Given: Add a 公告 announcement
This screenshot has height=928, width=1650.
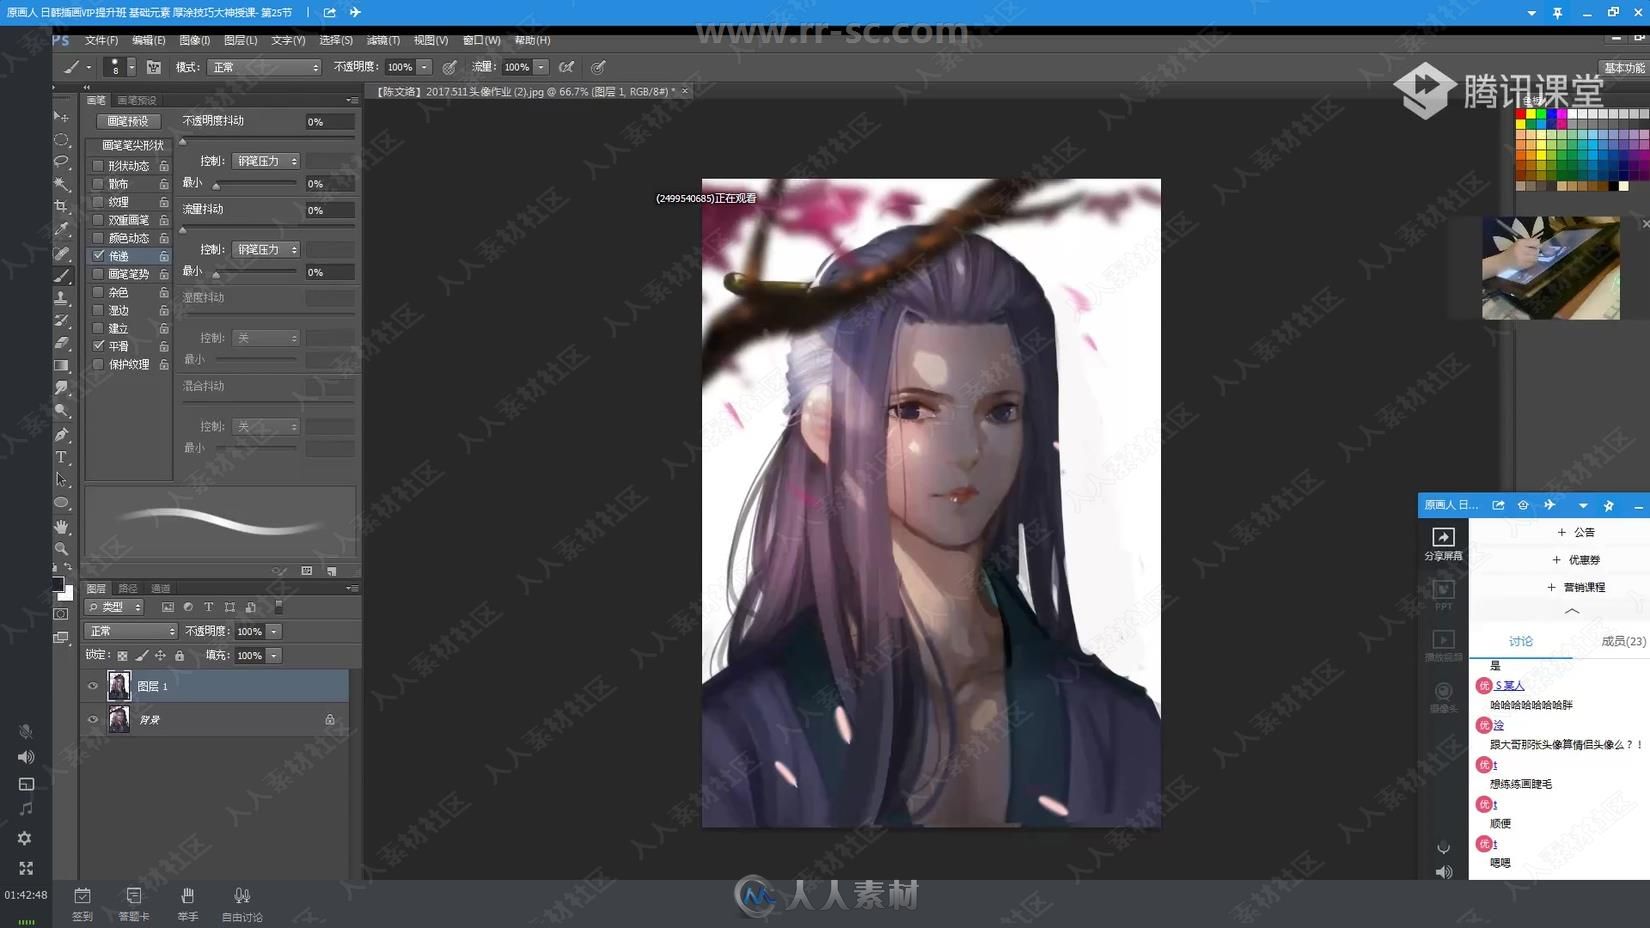Looking at the screenshot, I should pyautogui.click(x=1575, y=532).
